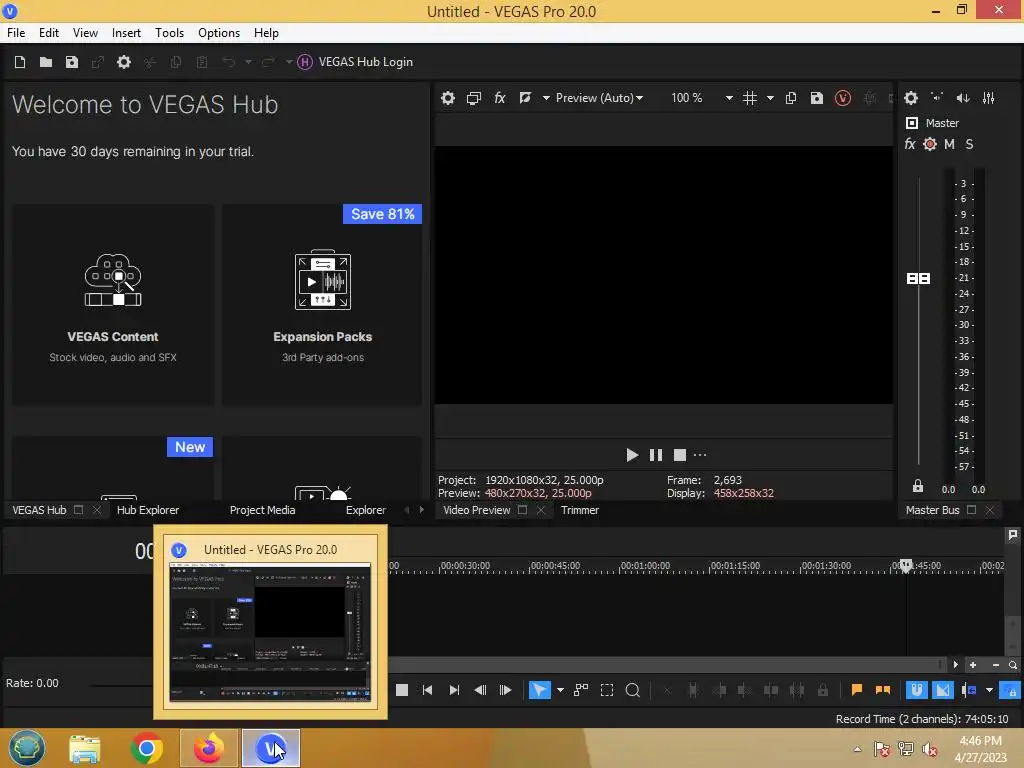Click the Save 81% badge
1024x768 pixels.
tap(383, 214)
